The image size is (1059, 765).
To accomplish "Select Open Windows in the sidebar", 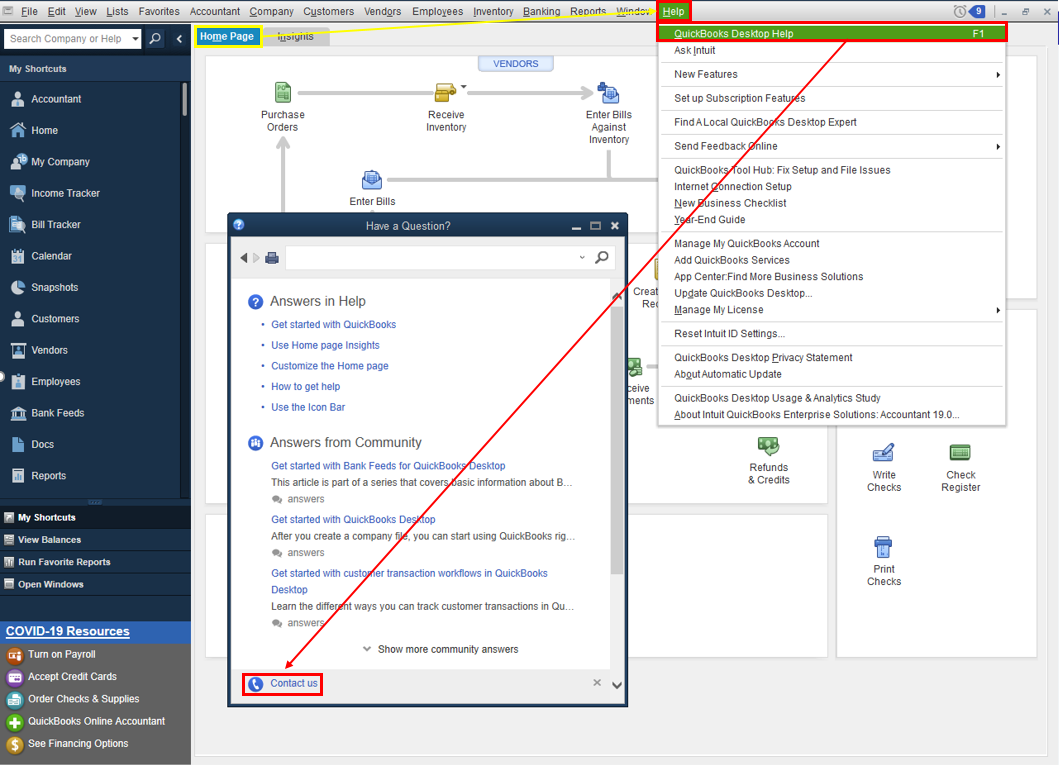I will coord(51,584).
